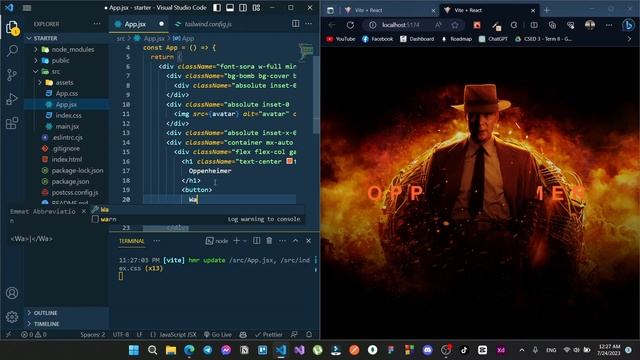Select the TERMINAL panel tab

(x=131, y=241)
